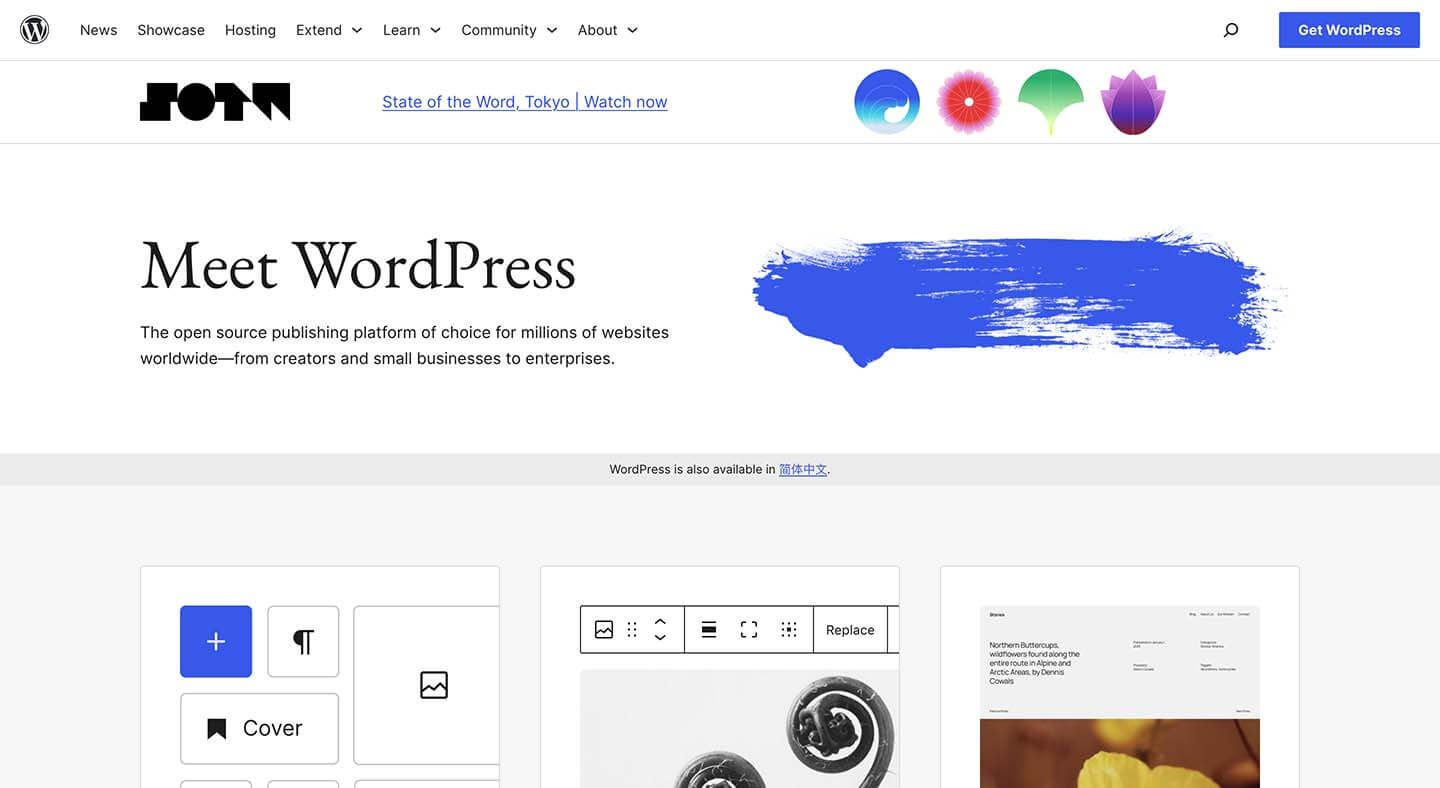Expand the Extend menu

(329, 30)
